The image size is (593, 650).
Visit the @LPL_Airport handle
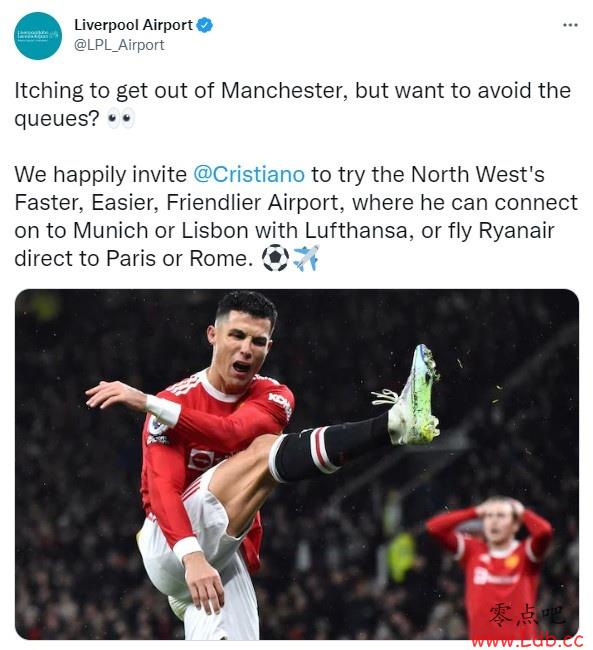[119, 45]
